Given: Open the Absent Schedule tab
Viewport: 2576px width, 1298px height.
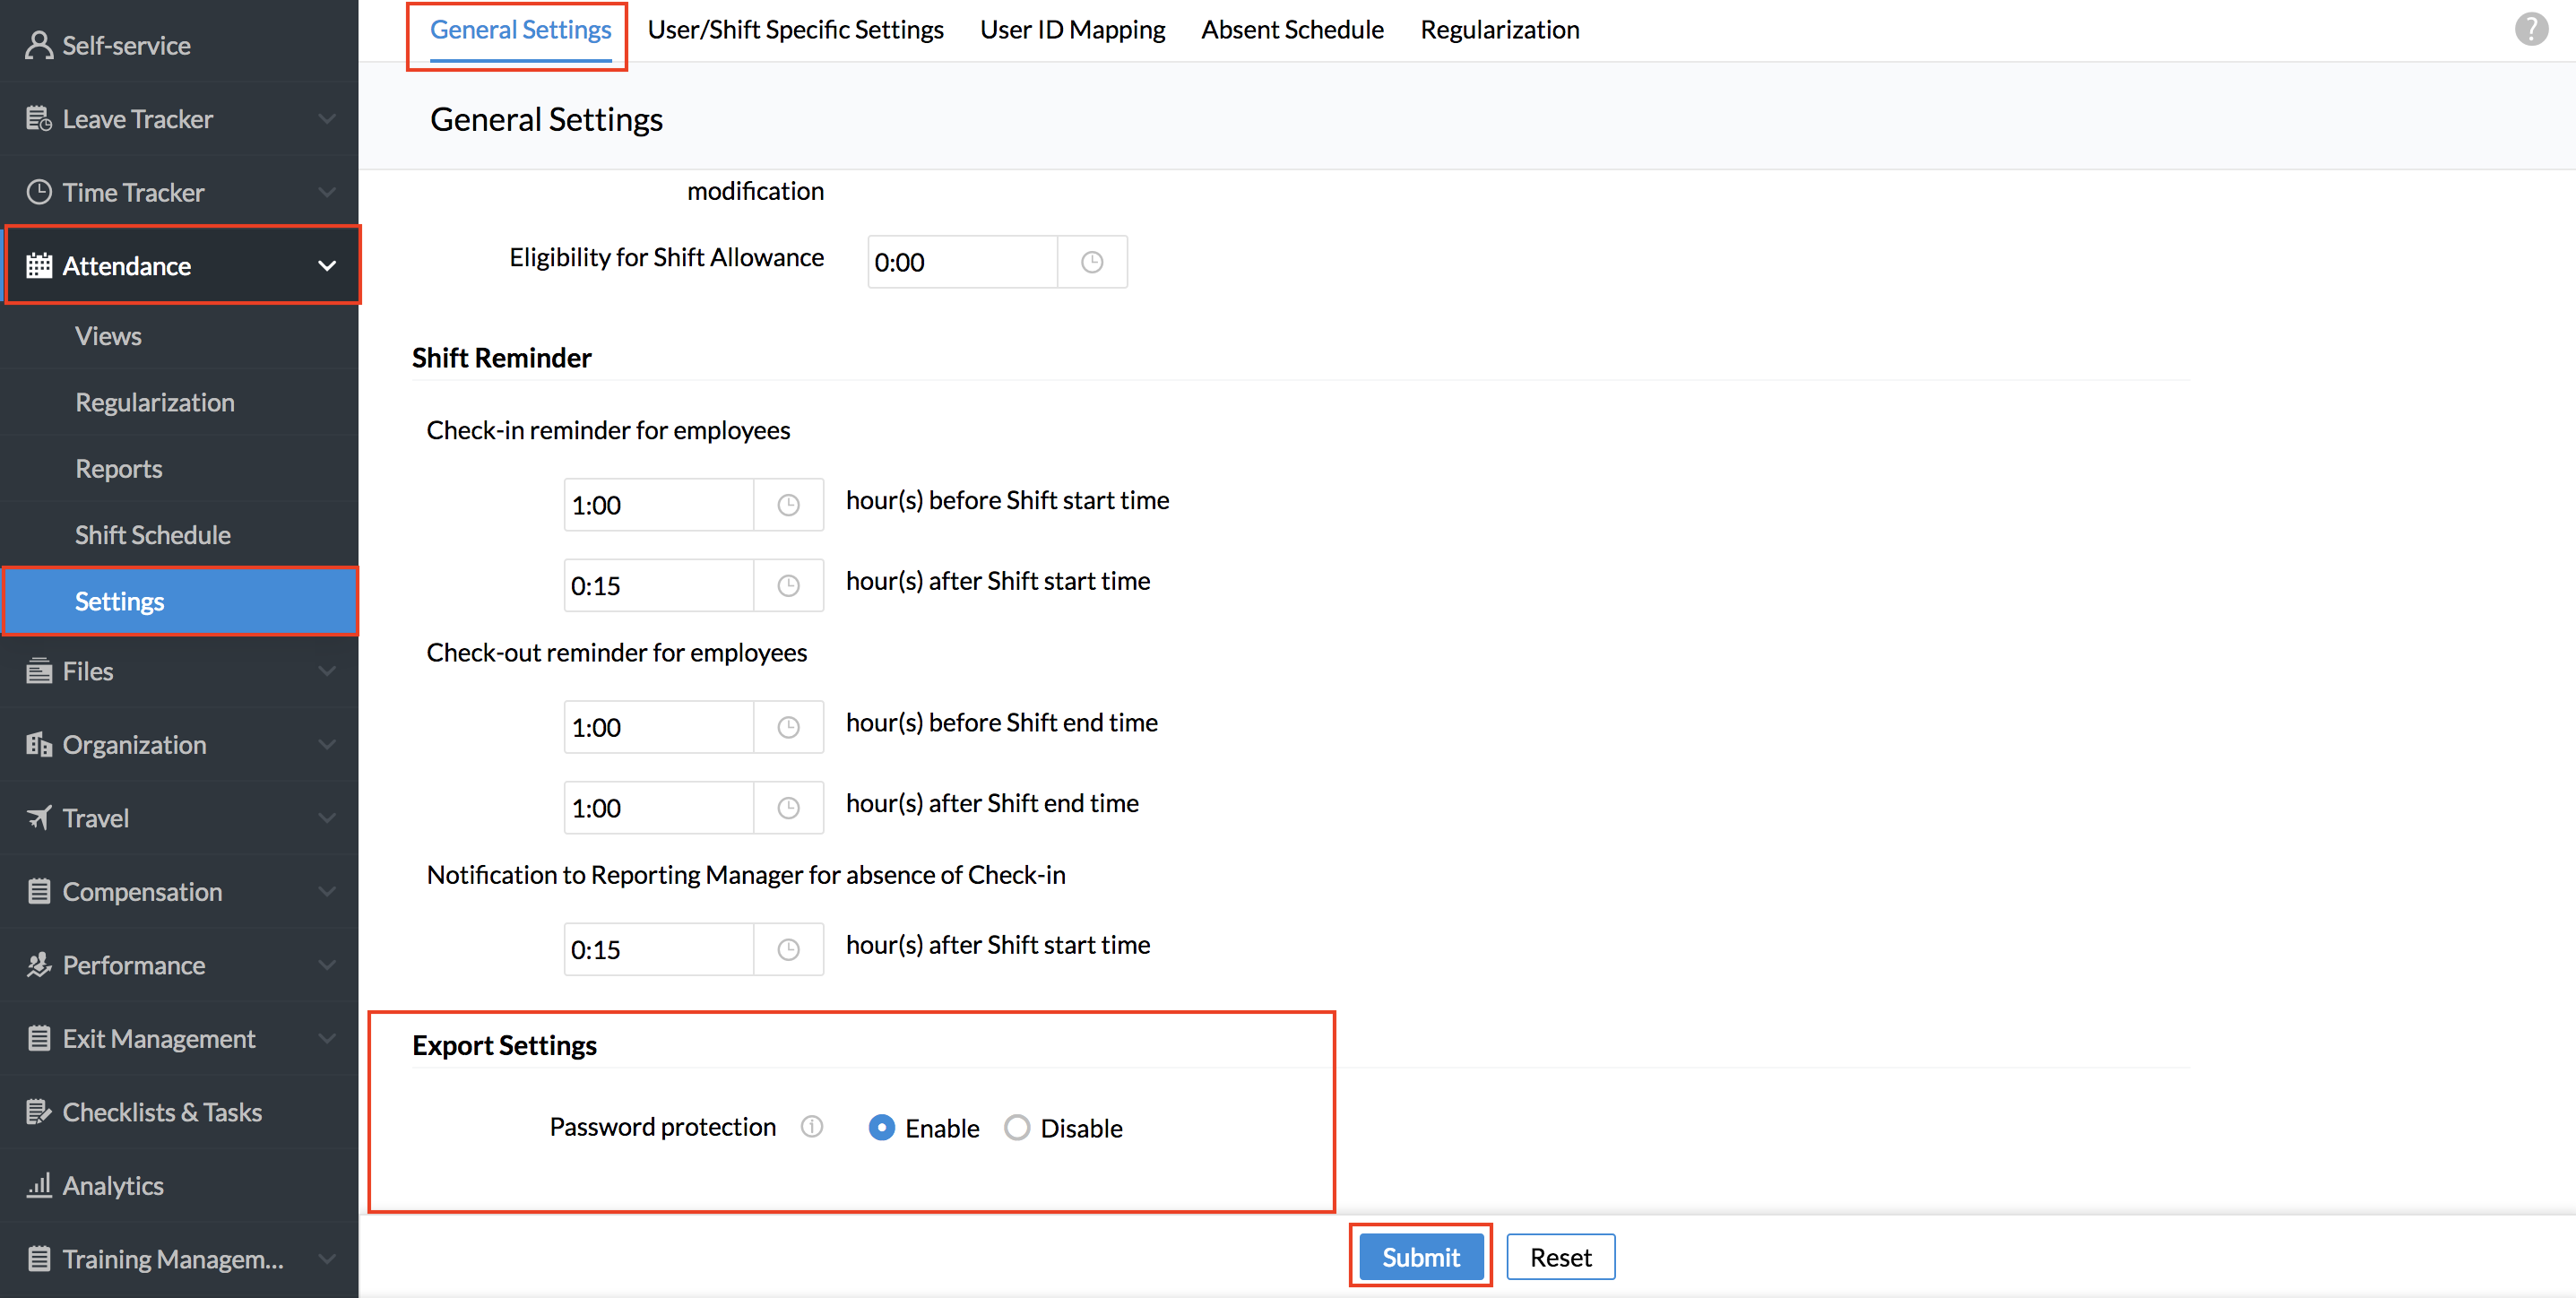Looking at the screenshot, I should 1292,30.
